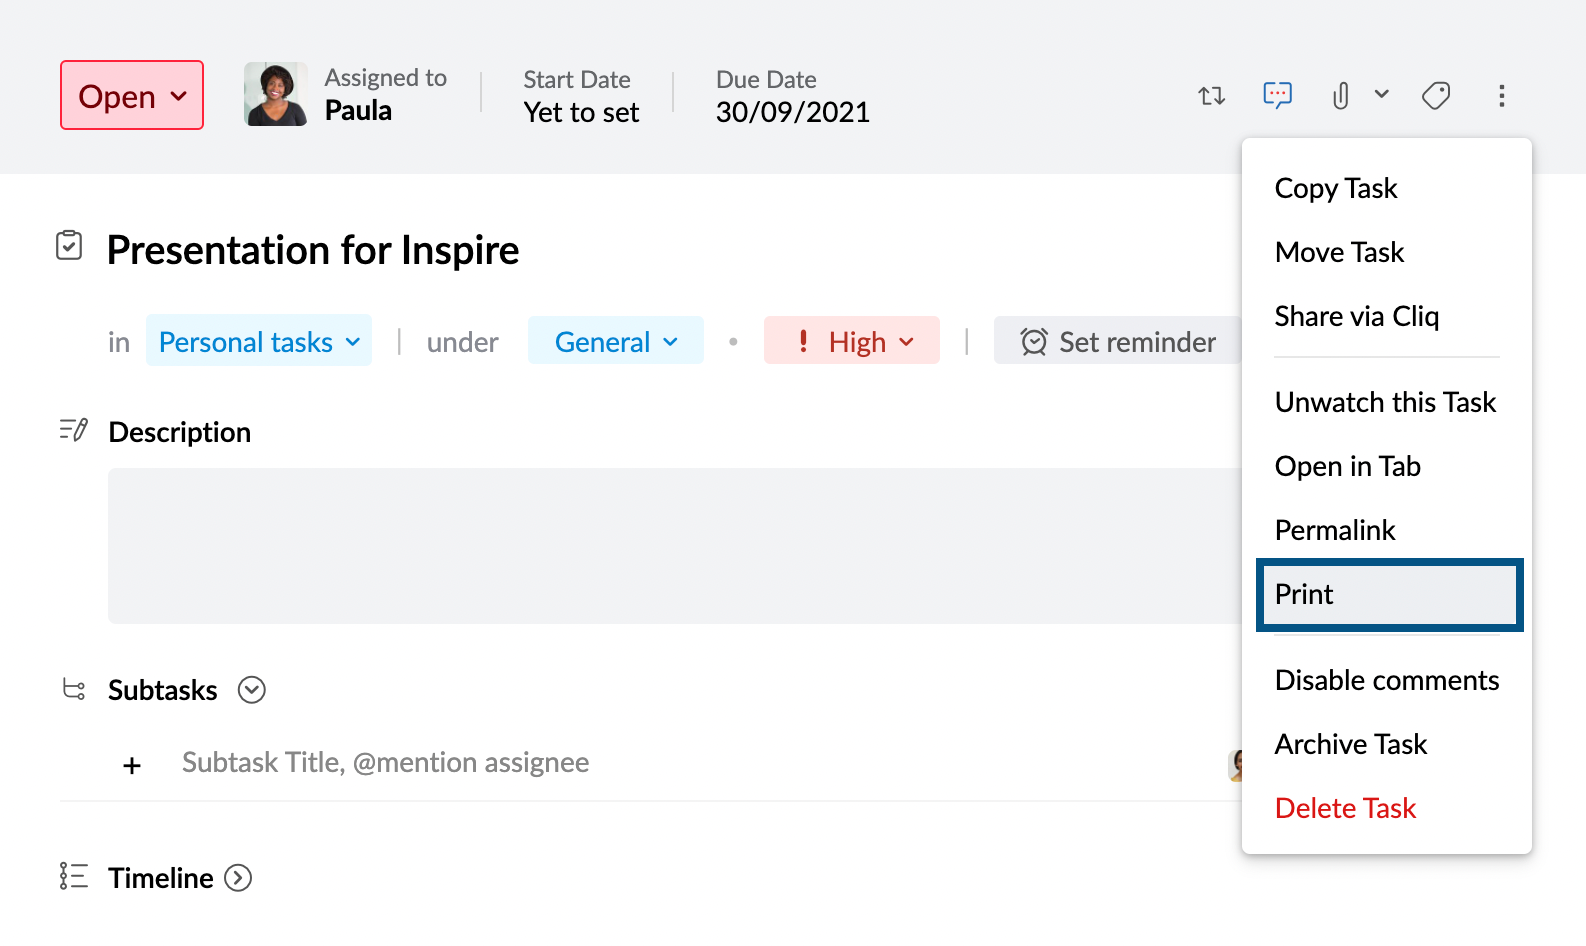Choose Copy Task in the menu
The height and width of the screenshot is (946, 1586).
click(x=1335, y=188)
